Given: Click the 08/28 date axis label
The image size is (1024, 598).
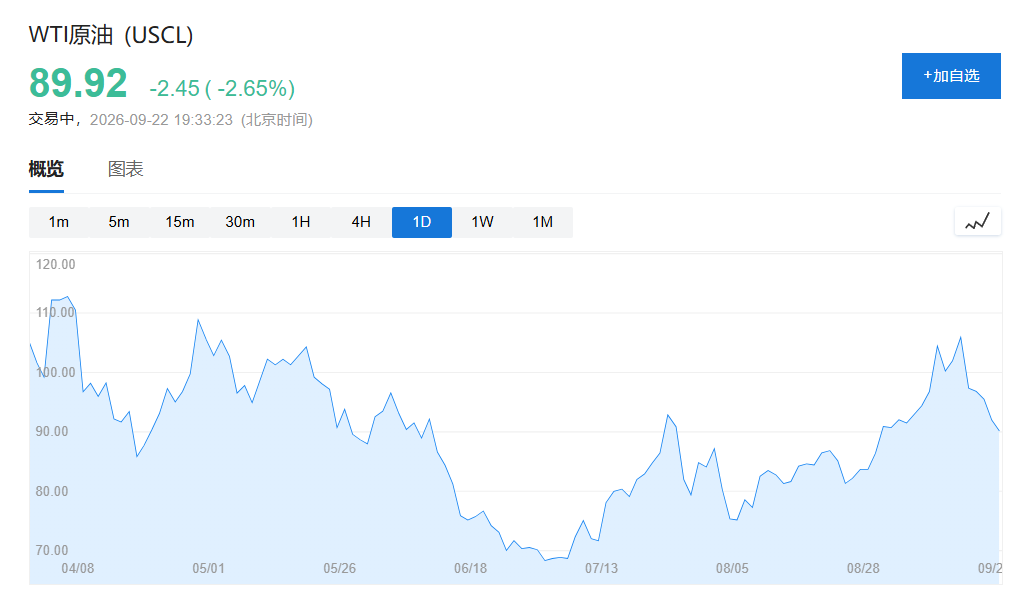Looking at the screenshot, I should (x=863, y=568).
